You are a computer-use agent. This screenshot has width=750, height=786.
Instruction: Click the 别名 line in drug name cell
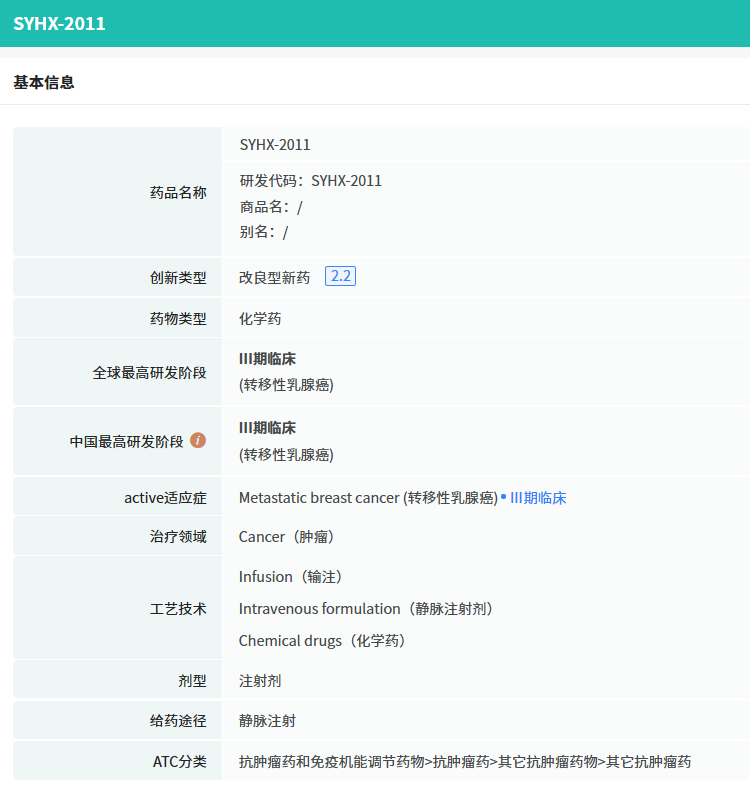[x=263, y=232]
